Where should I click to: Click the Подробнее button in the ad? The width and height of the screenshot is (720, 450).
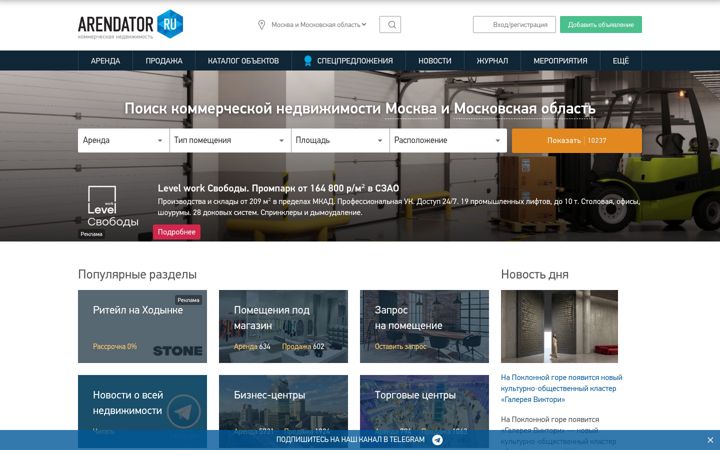(176, 232)
